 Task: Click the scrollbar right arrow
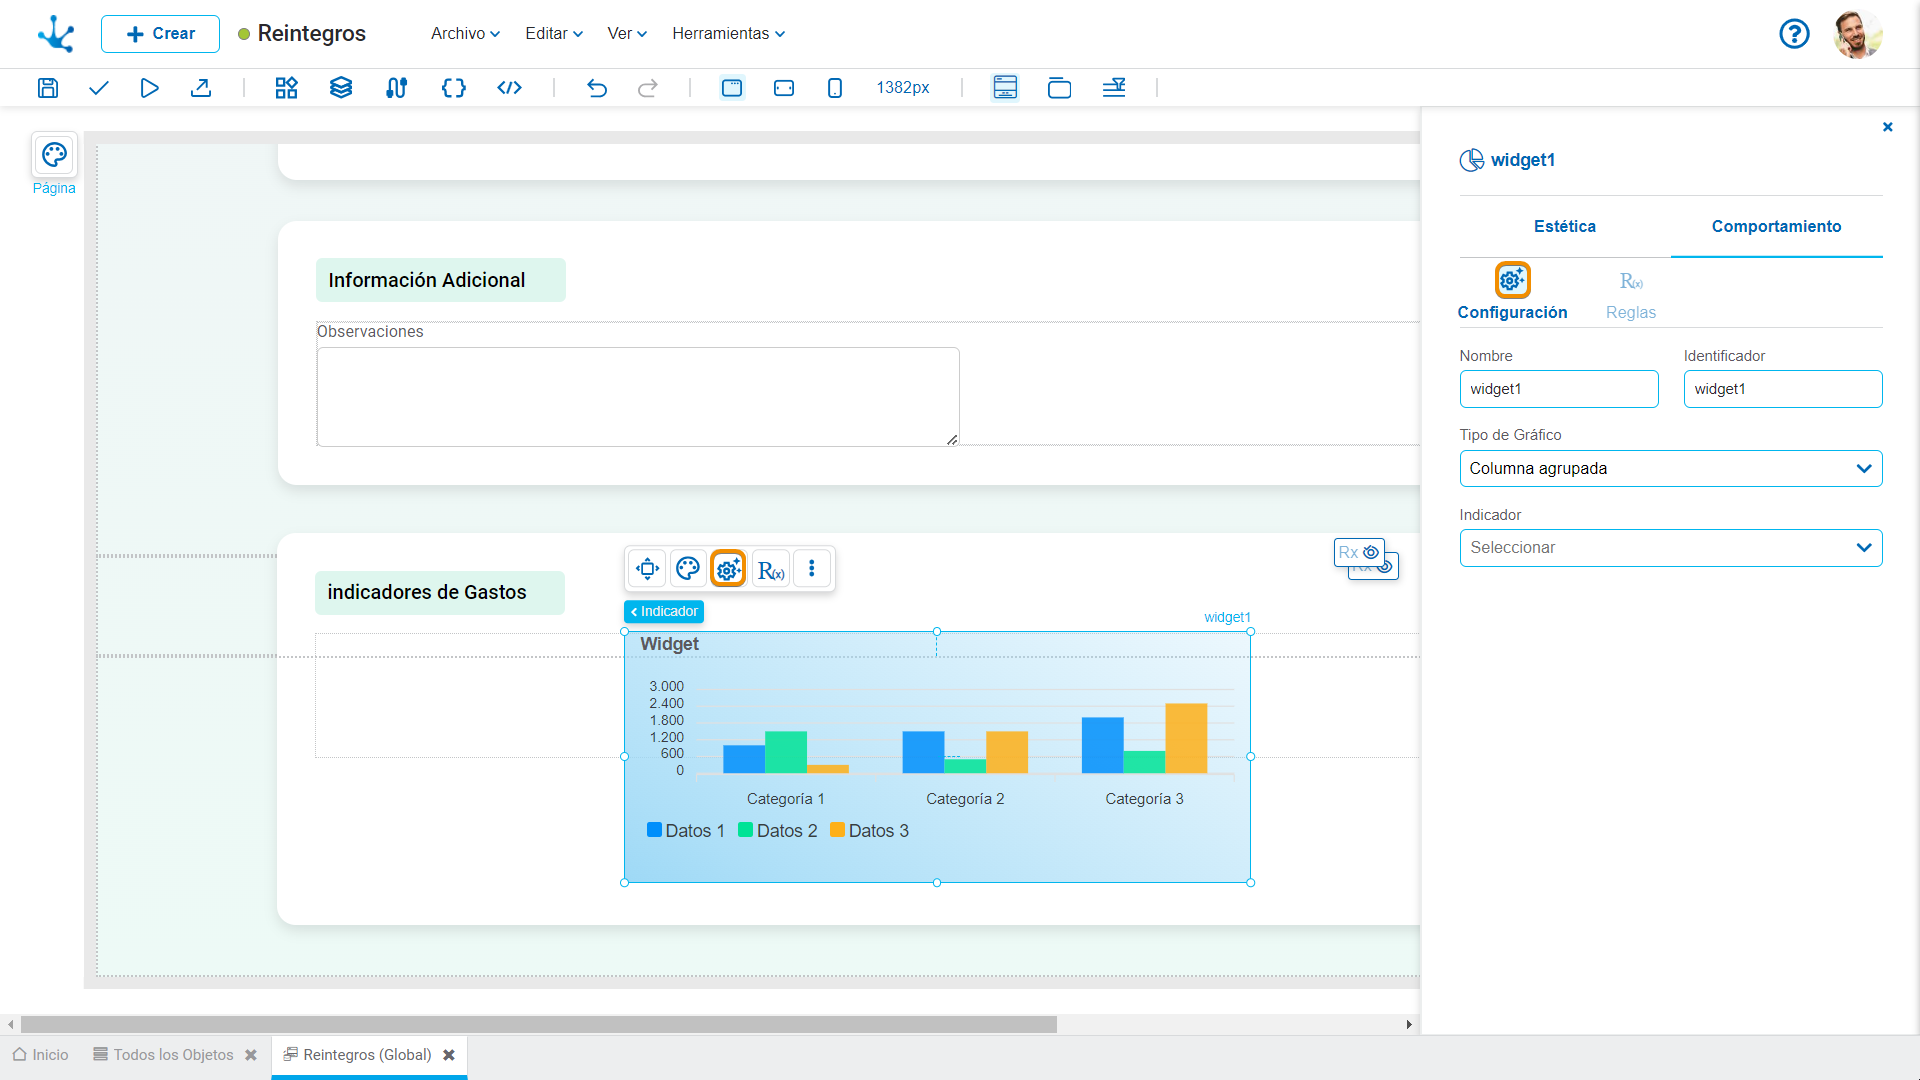click(1409, 1024)
